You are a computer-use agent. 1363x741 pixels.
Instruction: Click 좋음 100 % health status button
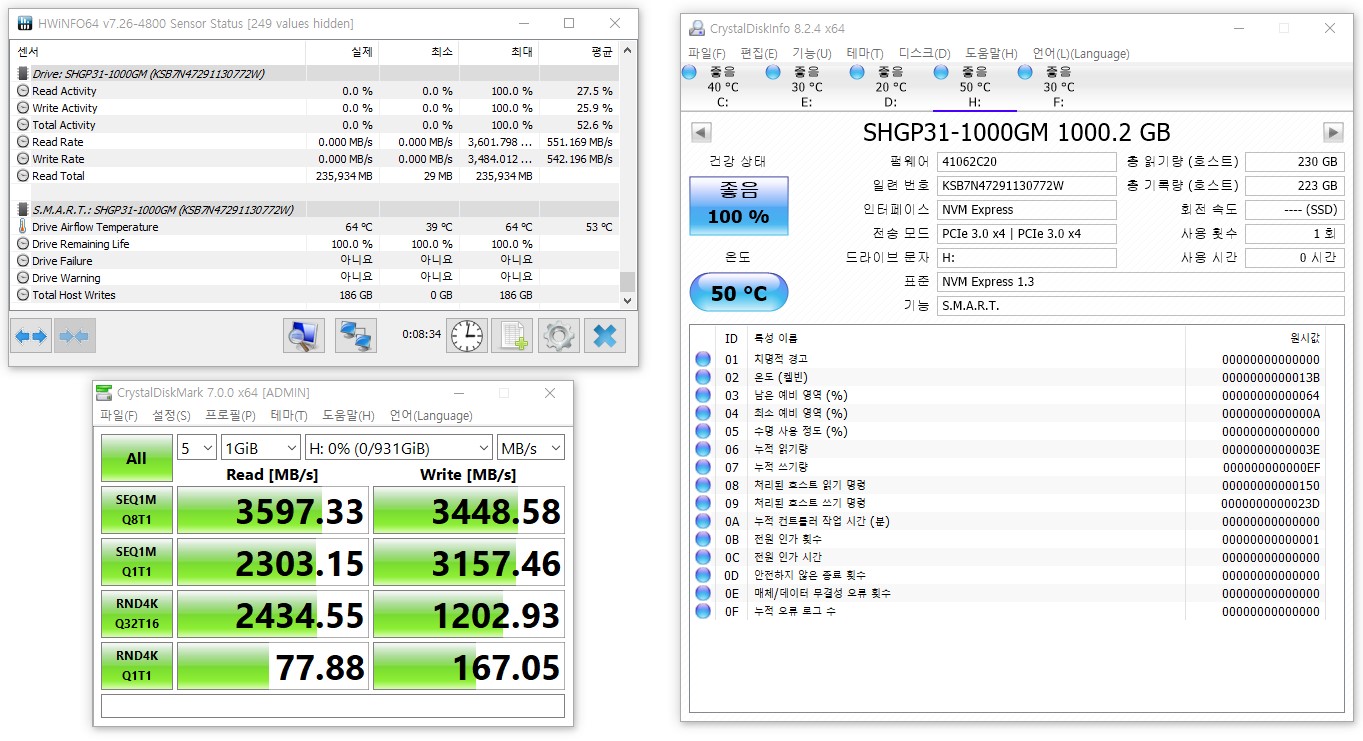pos(739,205)
